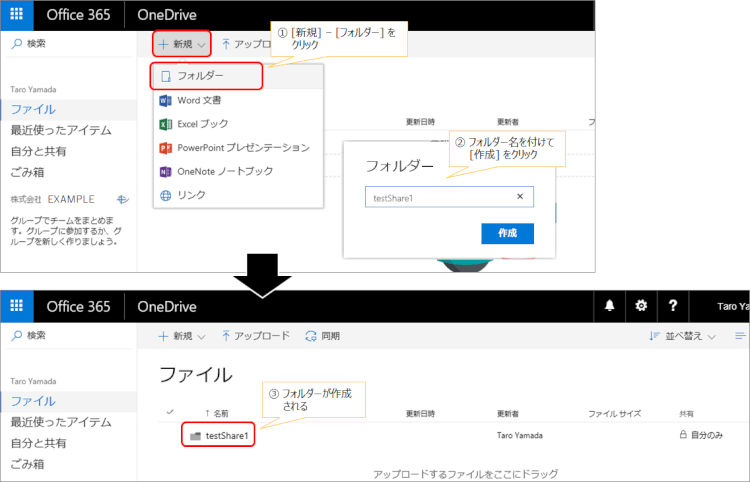Click アップロード in the top toolbar
The width and height of the screenshot is (750, 482).
click(x=246, y=44)
